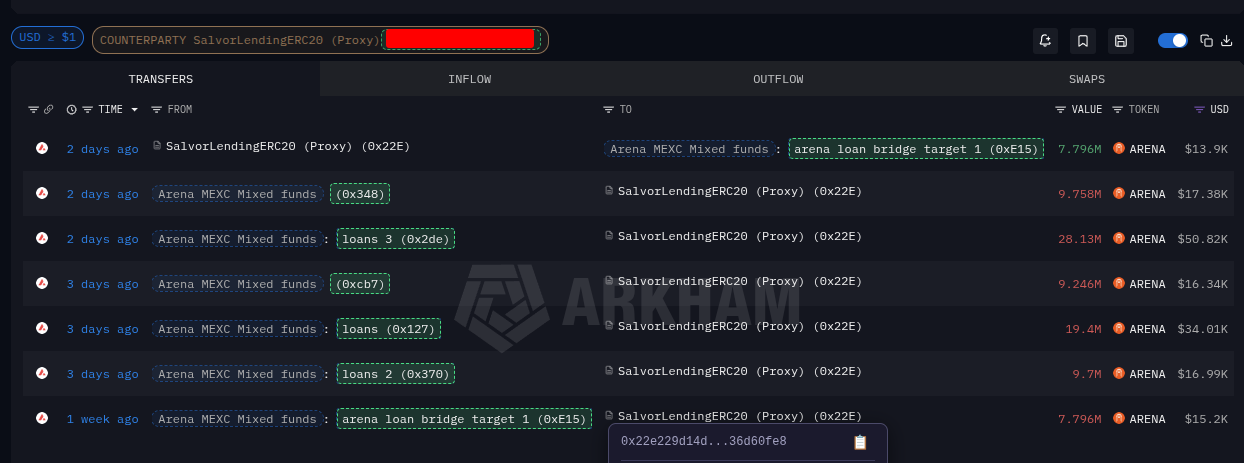Switch to the INFLOW tab
The image size is (1244, 463).
click(469, 79)
